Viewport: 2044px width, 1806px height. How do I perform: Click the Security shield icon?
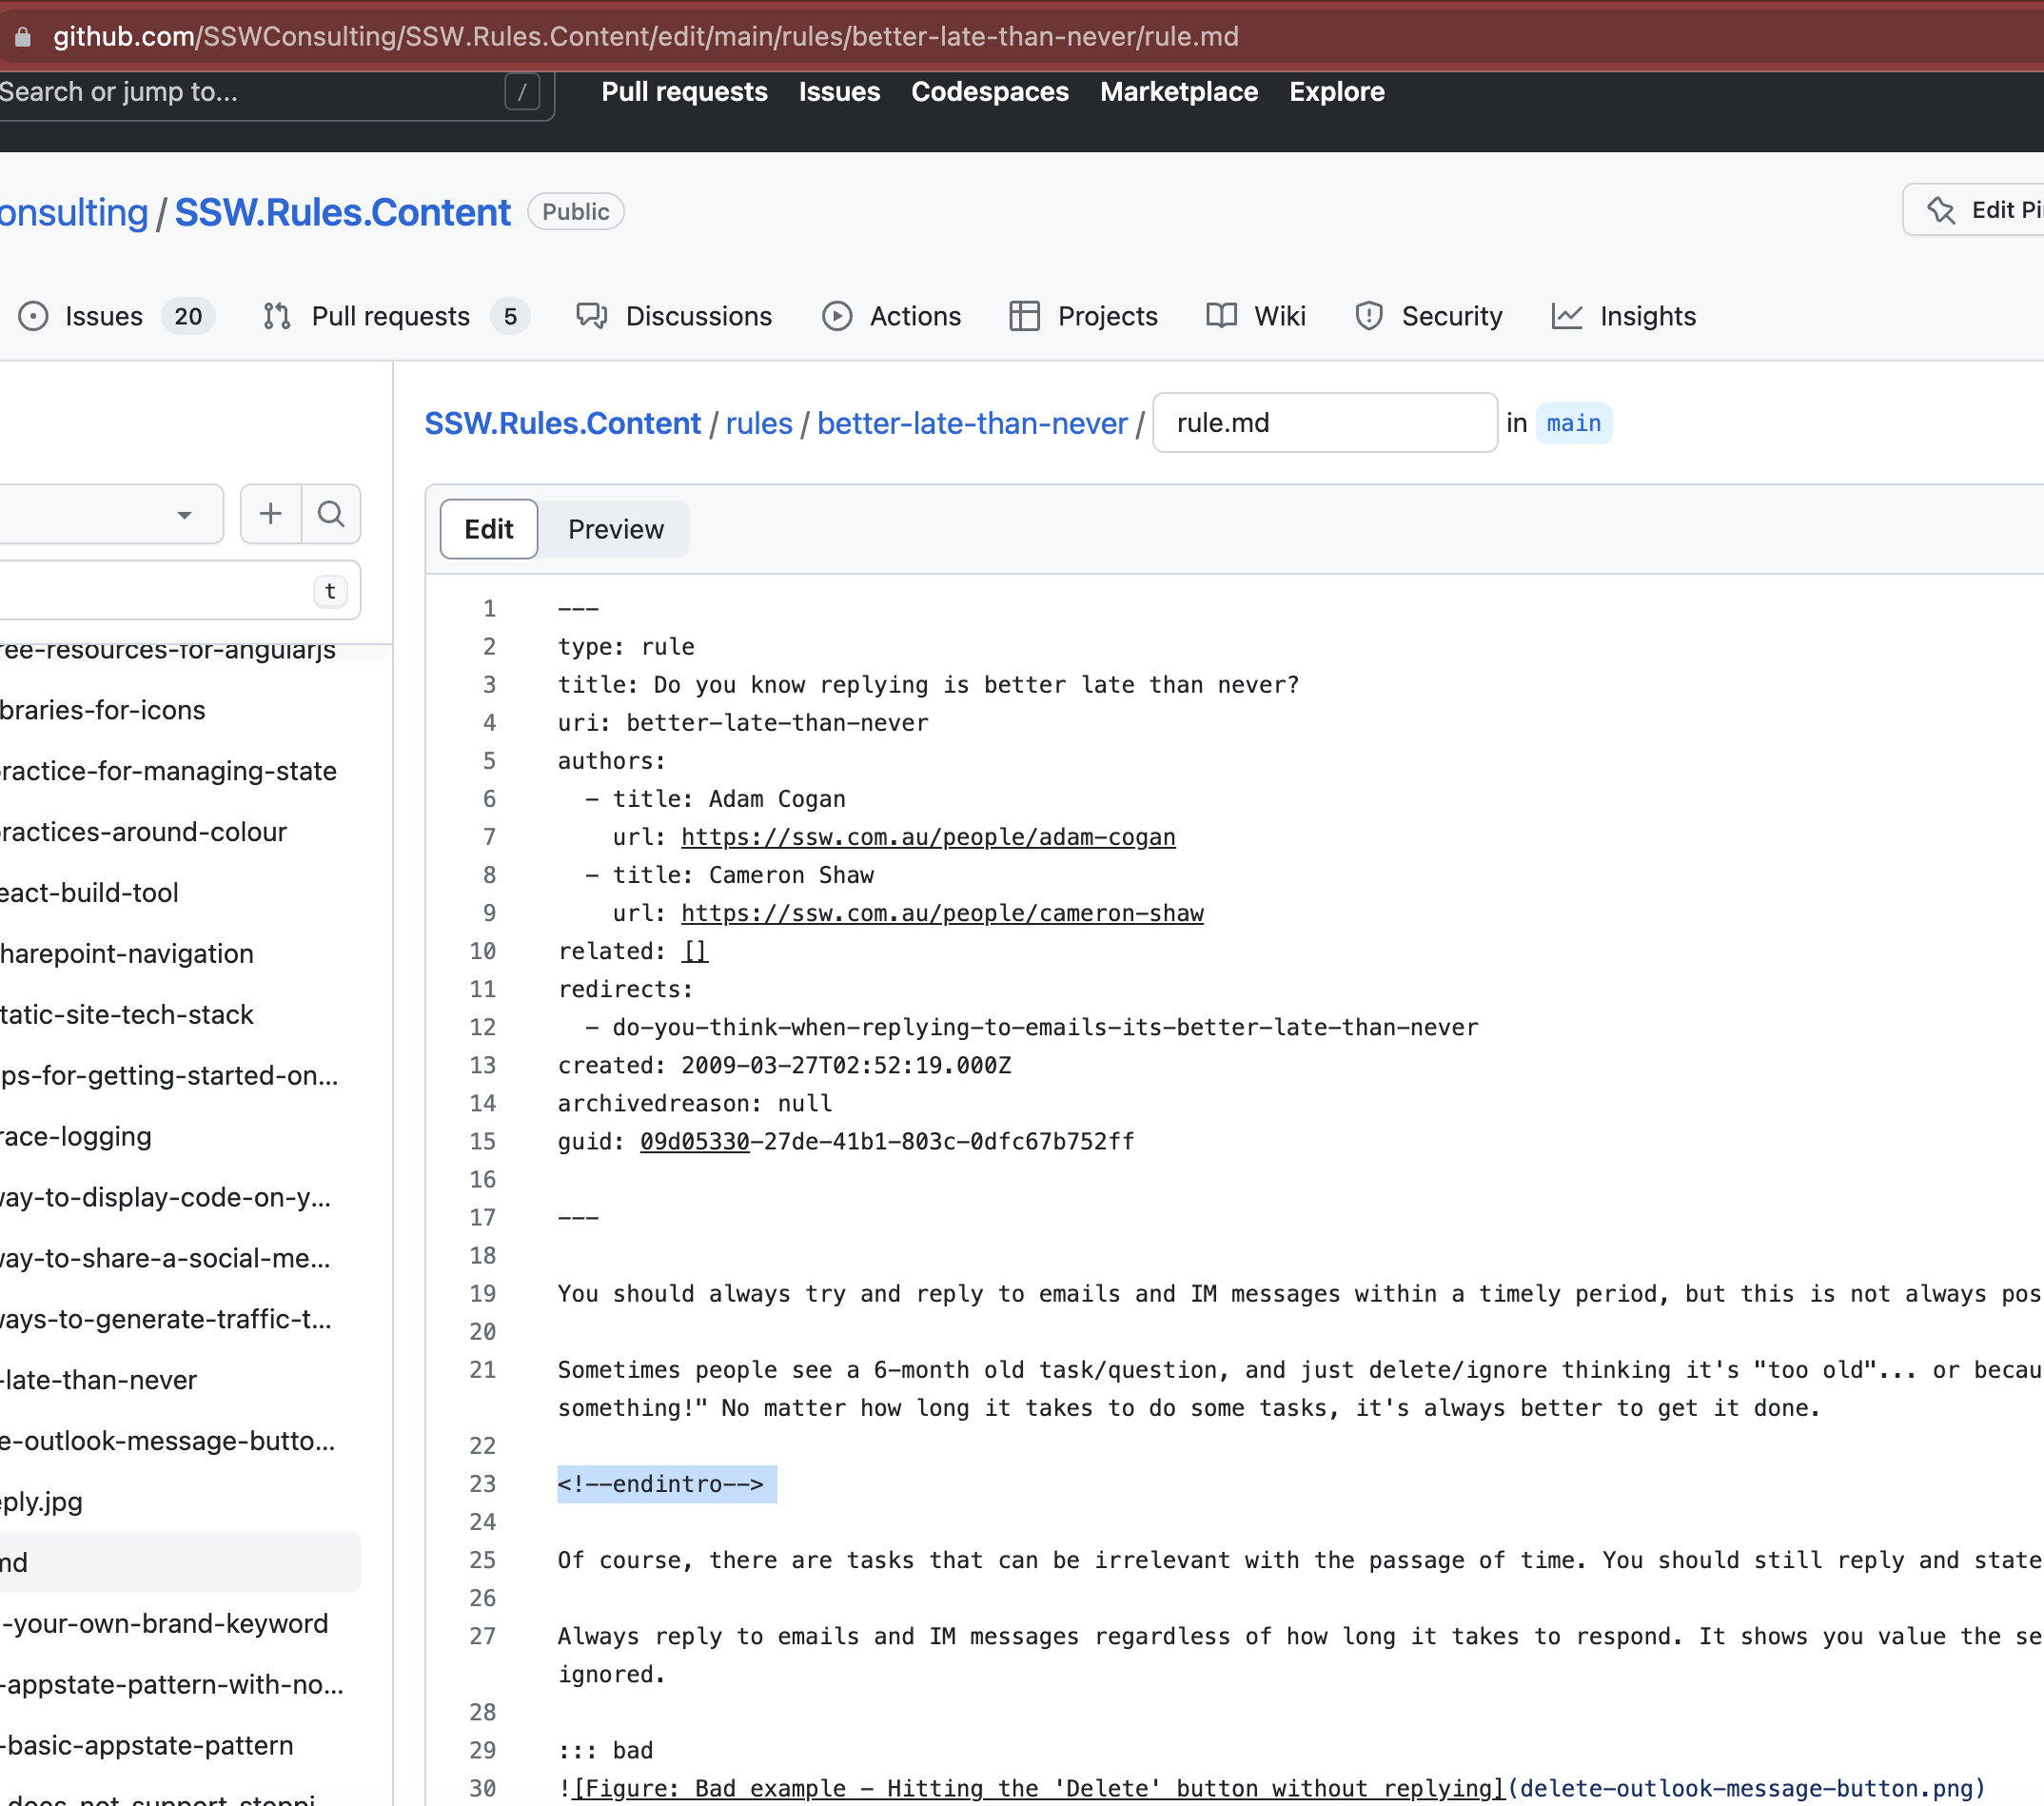point(1369,316)
